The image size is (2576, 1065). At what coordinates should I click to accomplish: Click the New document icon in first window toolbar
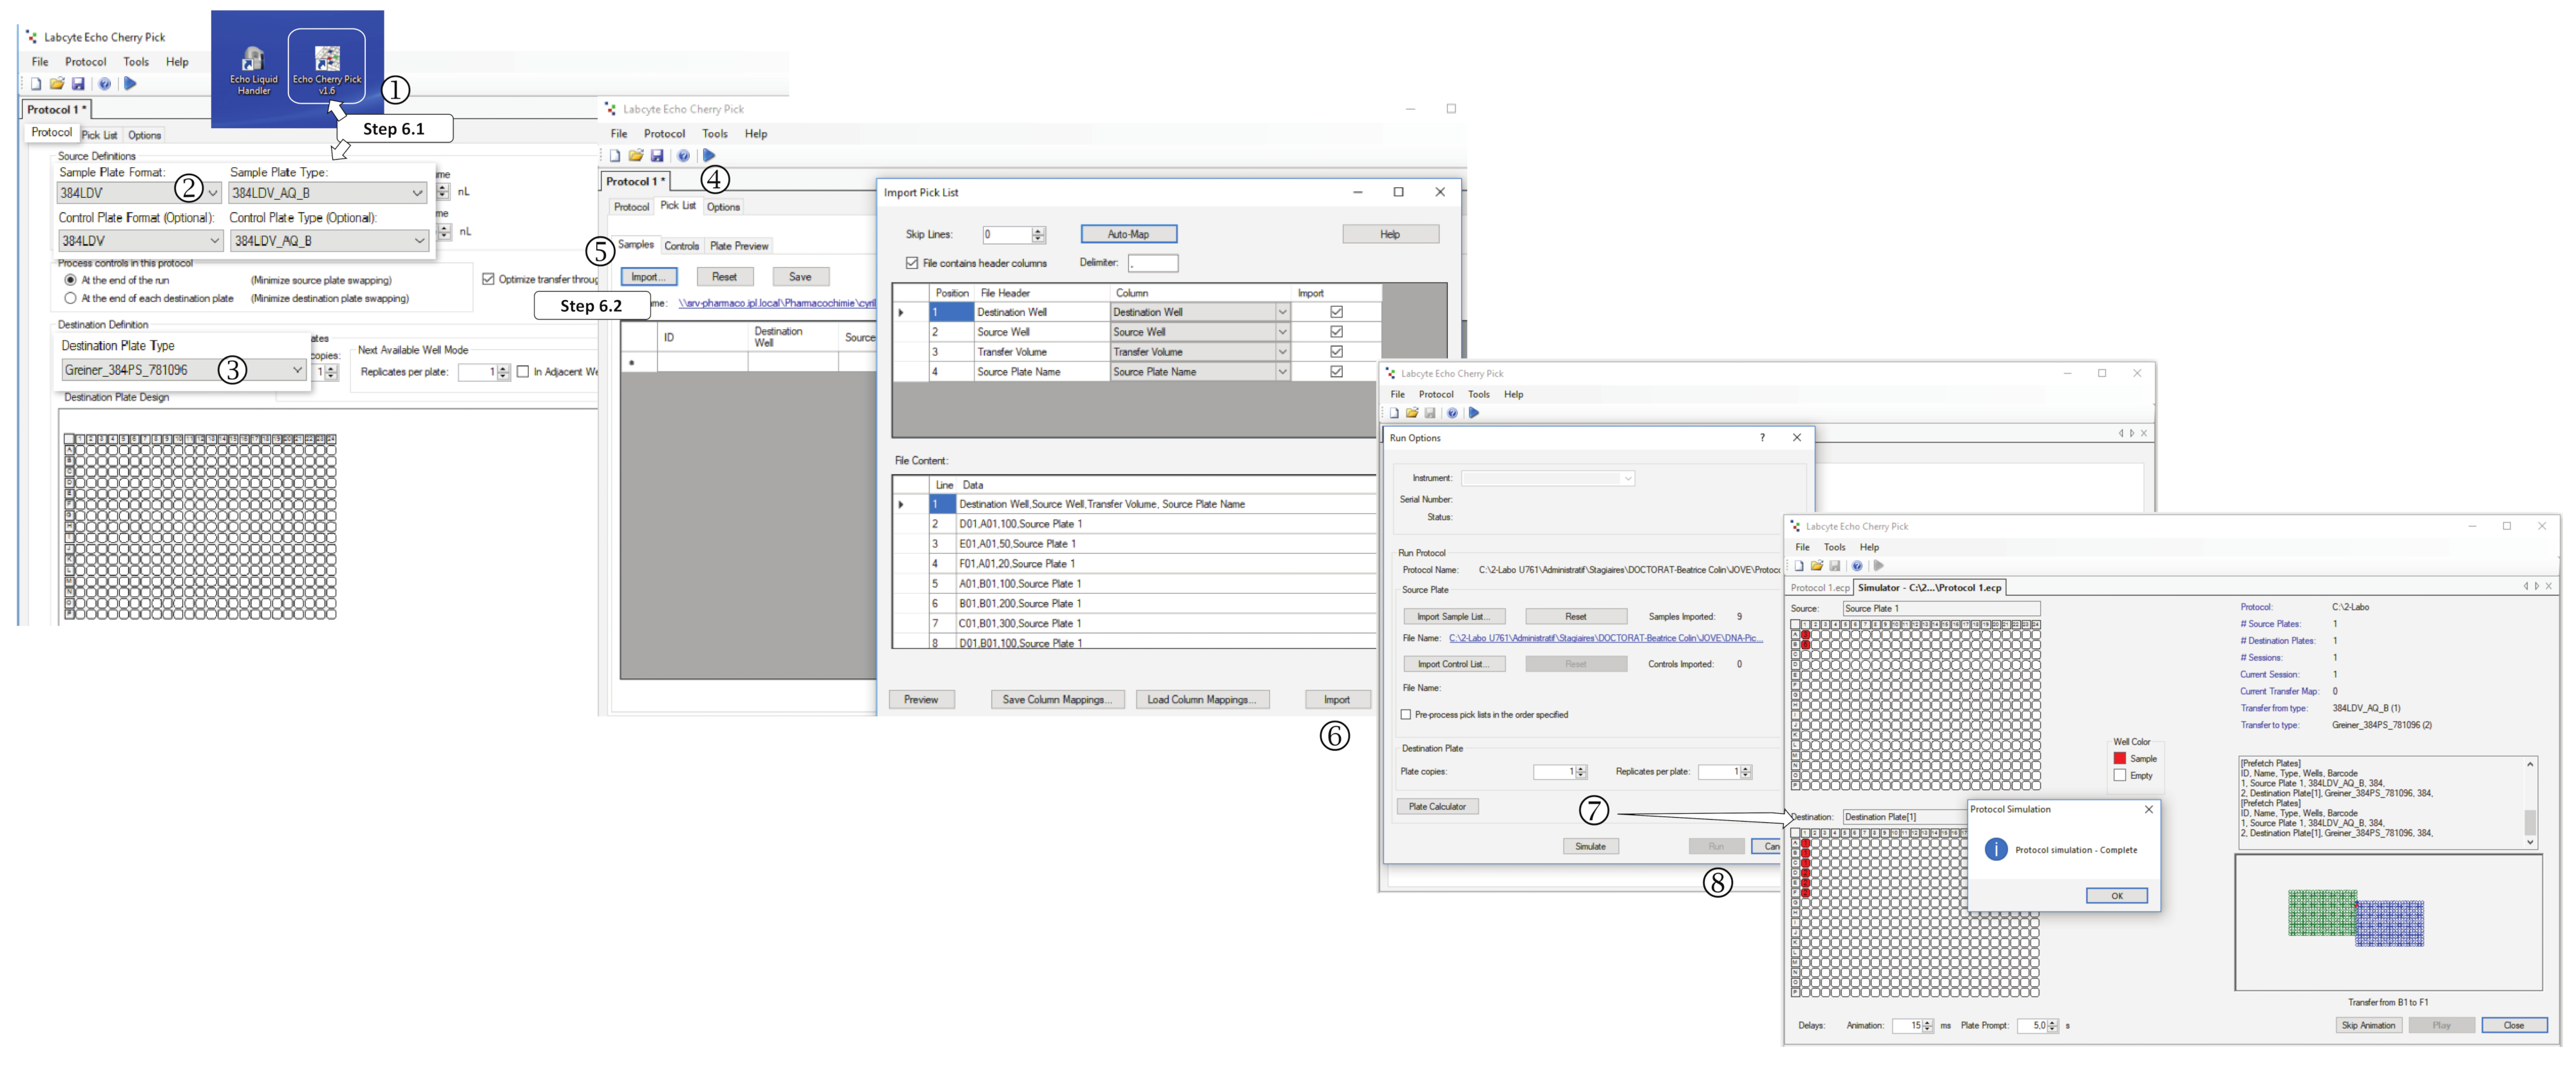pos(36,84)
